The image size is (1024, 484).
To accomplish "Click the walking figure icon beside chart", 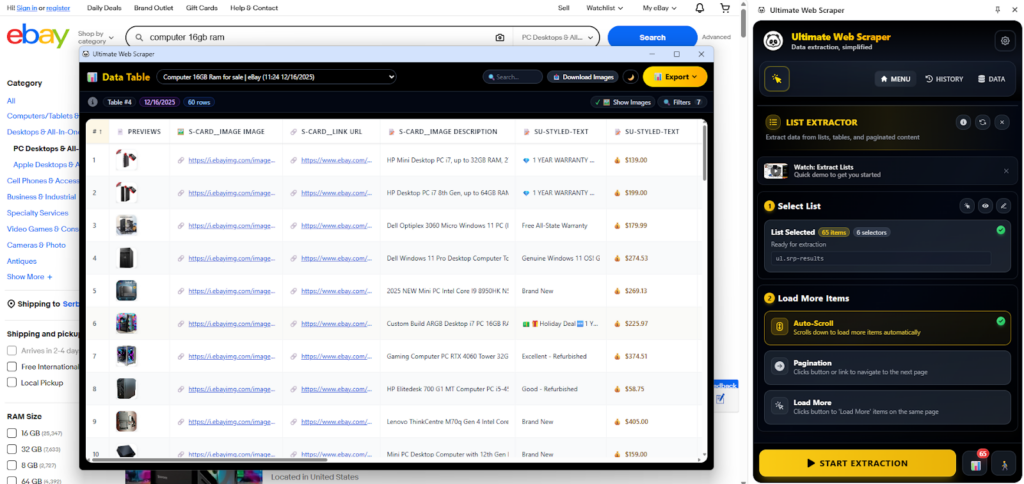I will [1004, 464].
